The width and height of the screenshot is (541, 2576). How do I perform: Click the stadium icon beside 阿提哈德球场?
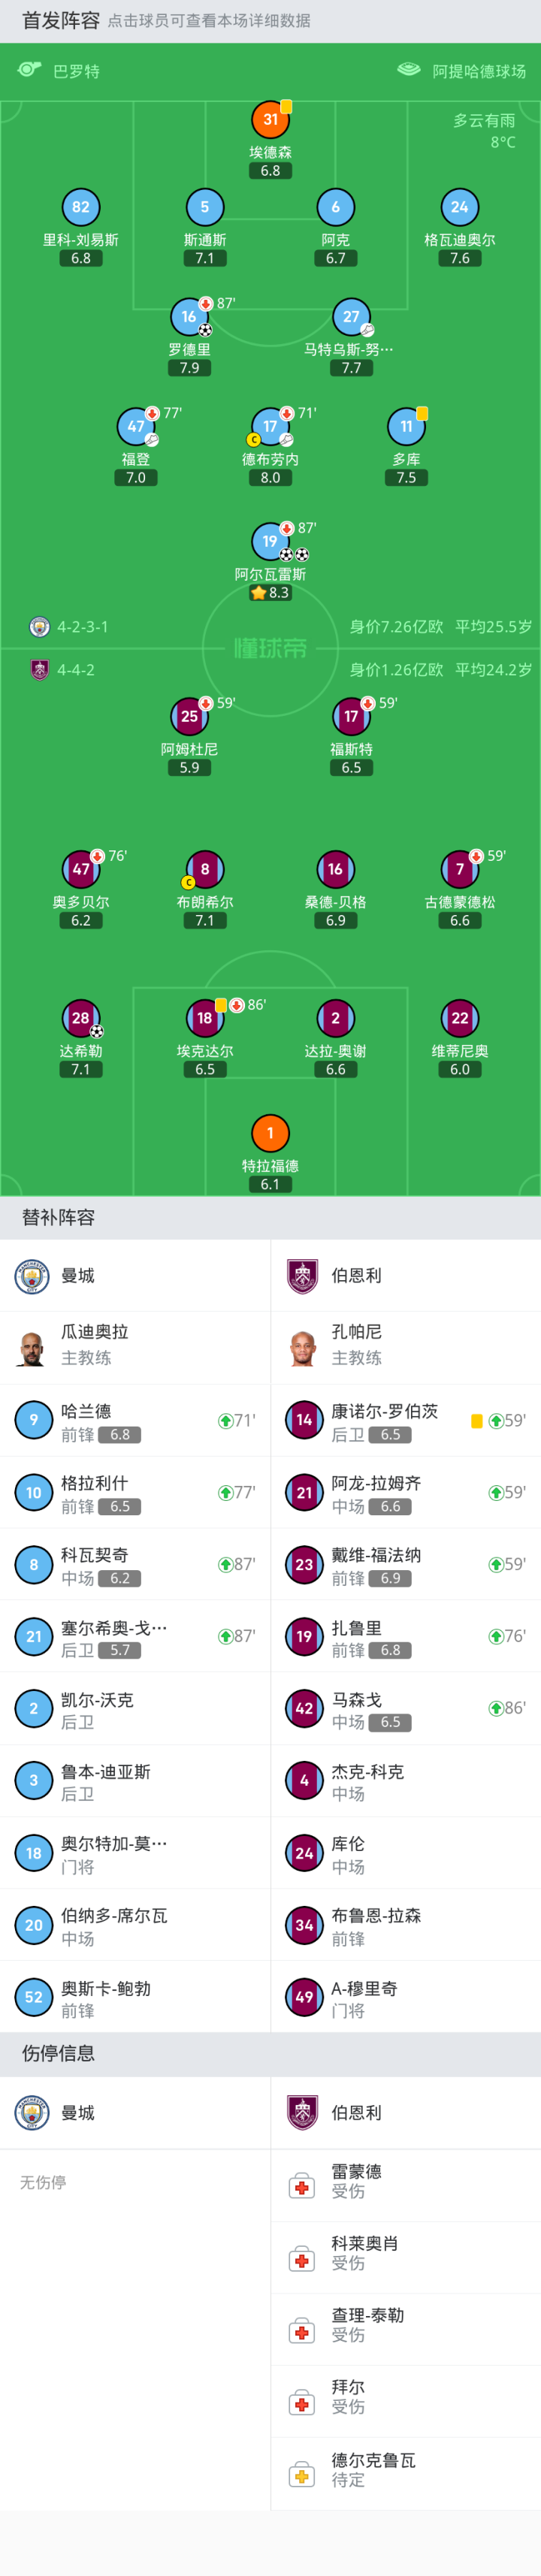[409, 70]
